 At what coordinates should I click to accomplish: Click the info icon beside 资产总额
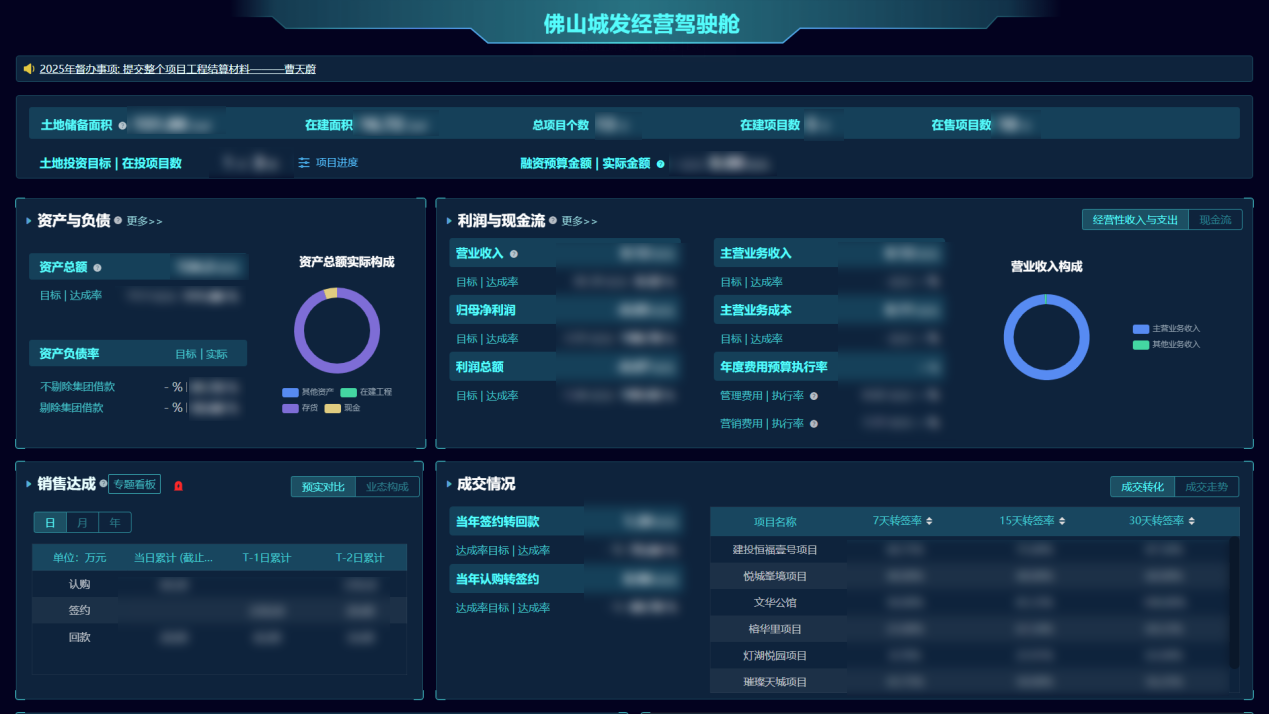click(x=97, y=268)
